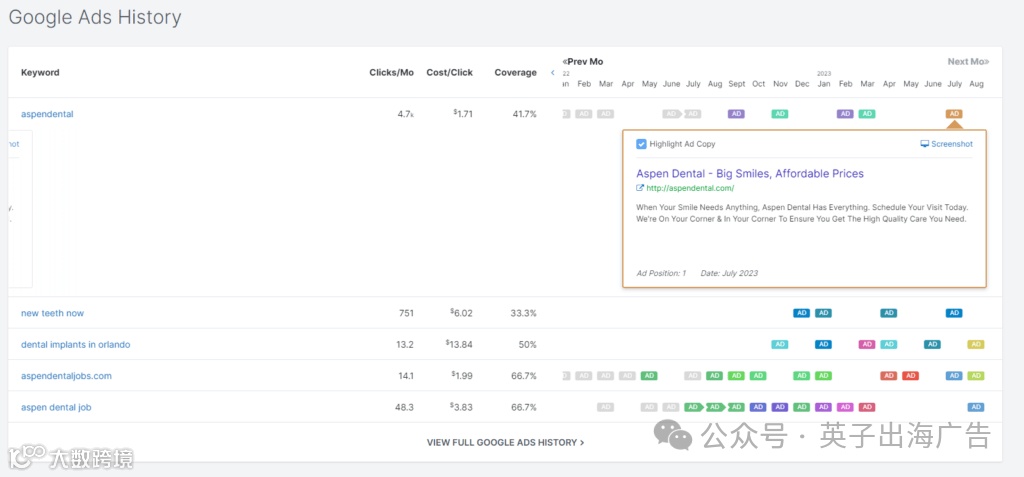Viewport: 1024px width, 477px height.
Task: Sort by the Keyword column header
Action: pyautogui.click(x=40, y=73)
